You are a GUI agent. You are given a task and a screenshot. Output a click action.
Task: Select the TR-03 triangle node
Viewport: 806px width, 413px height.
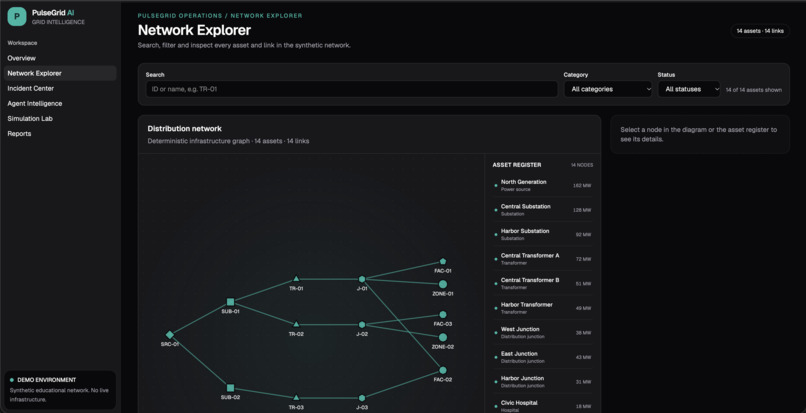[296, 398]
